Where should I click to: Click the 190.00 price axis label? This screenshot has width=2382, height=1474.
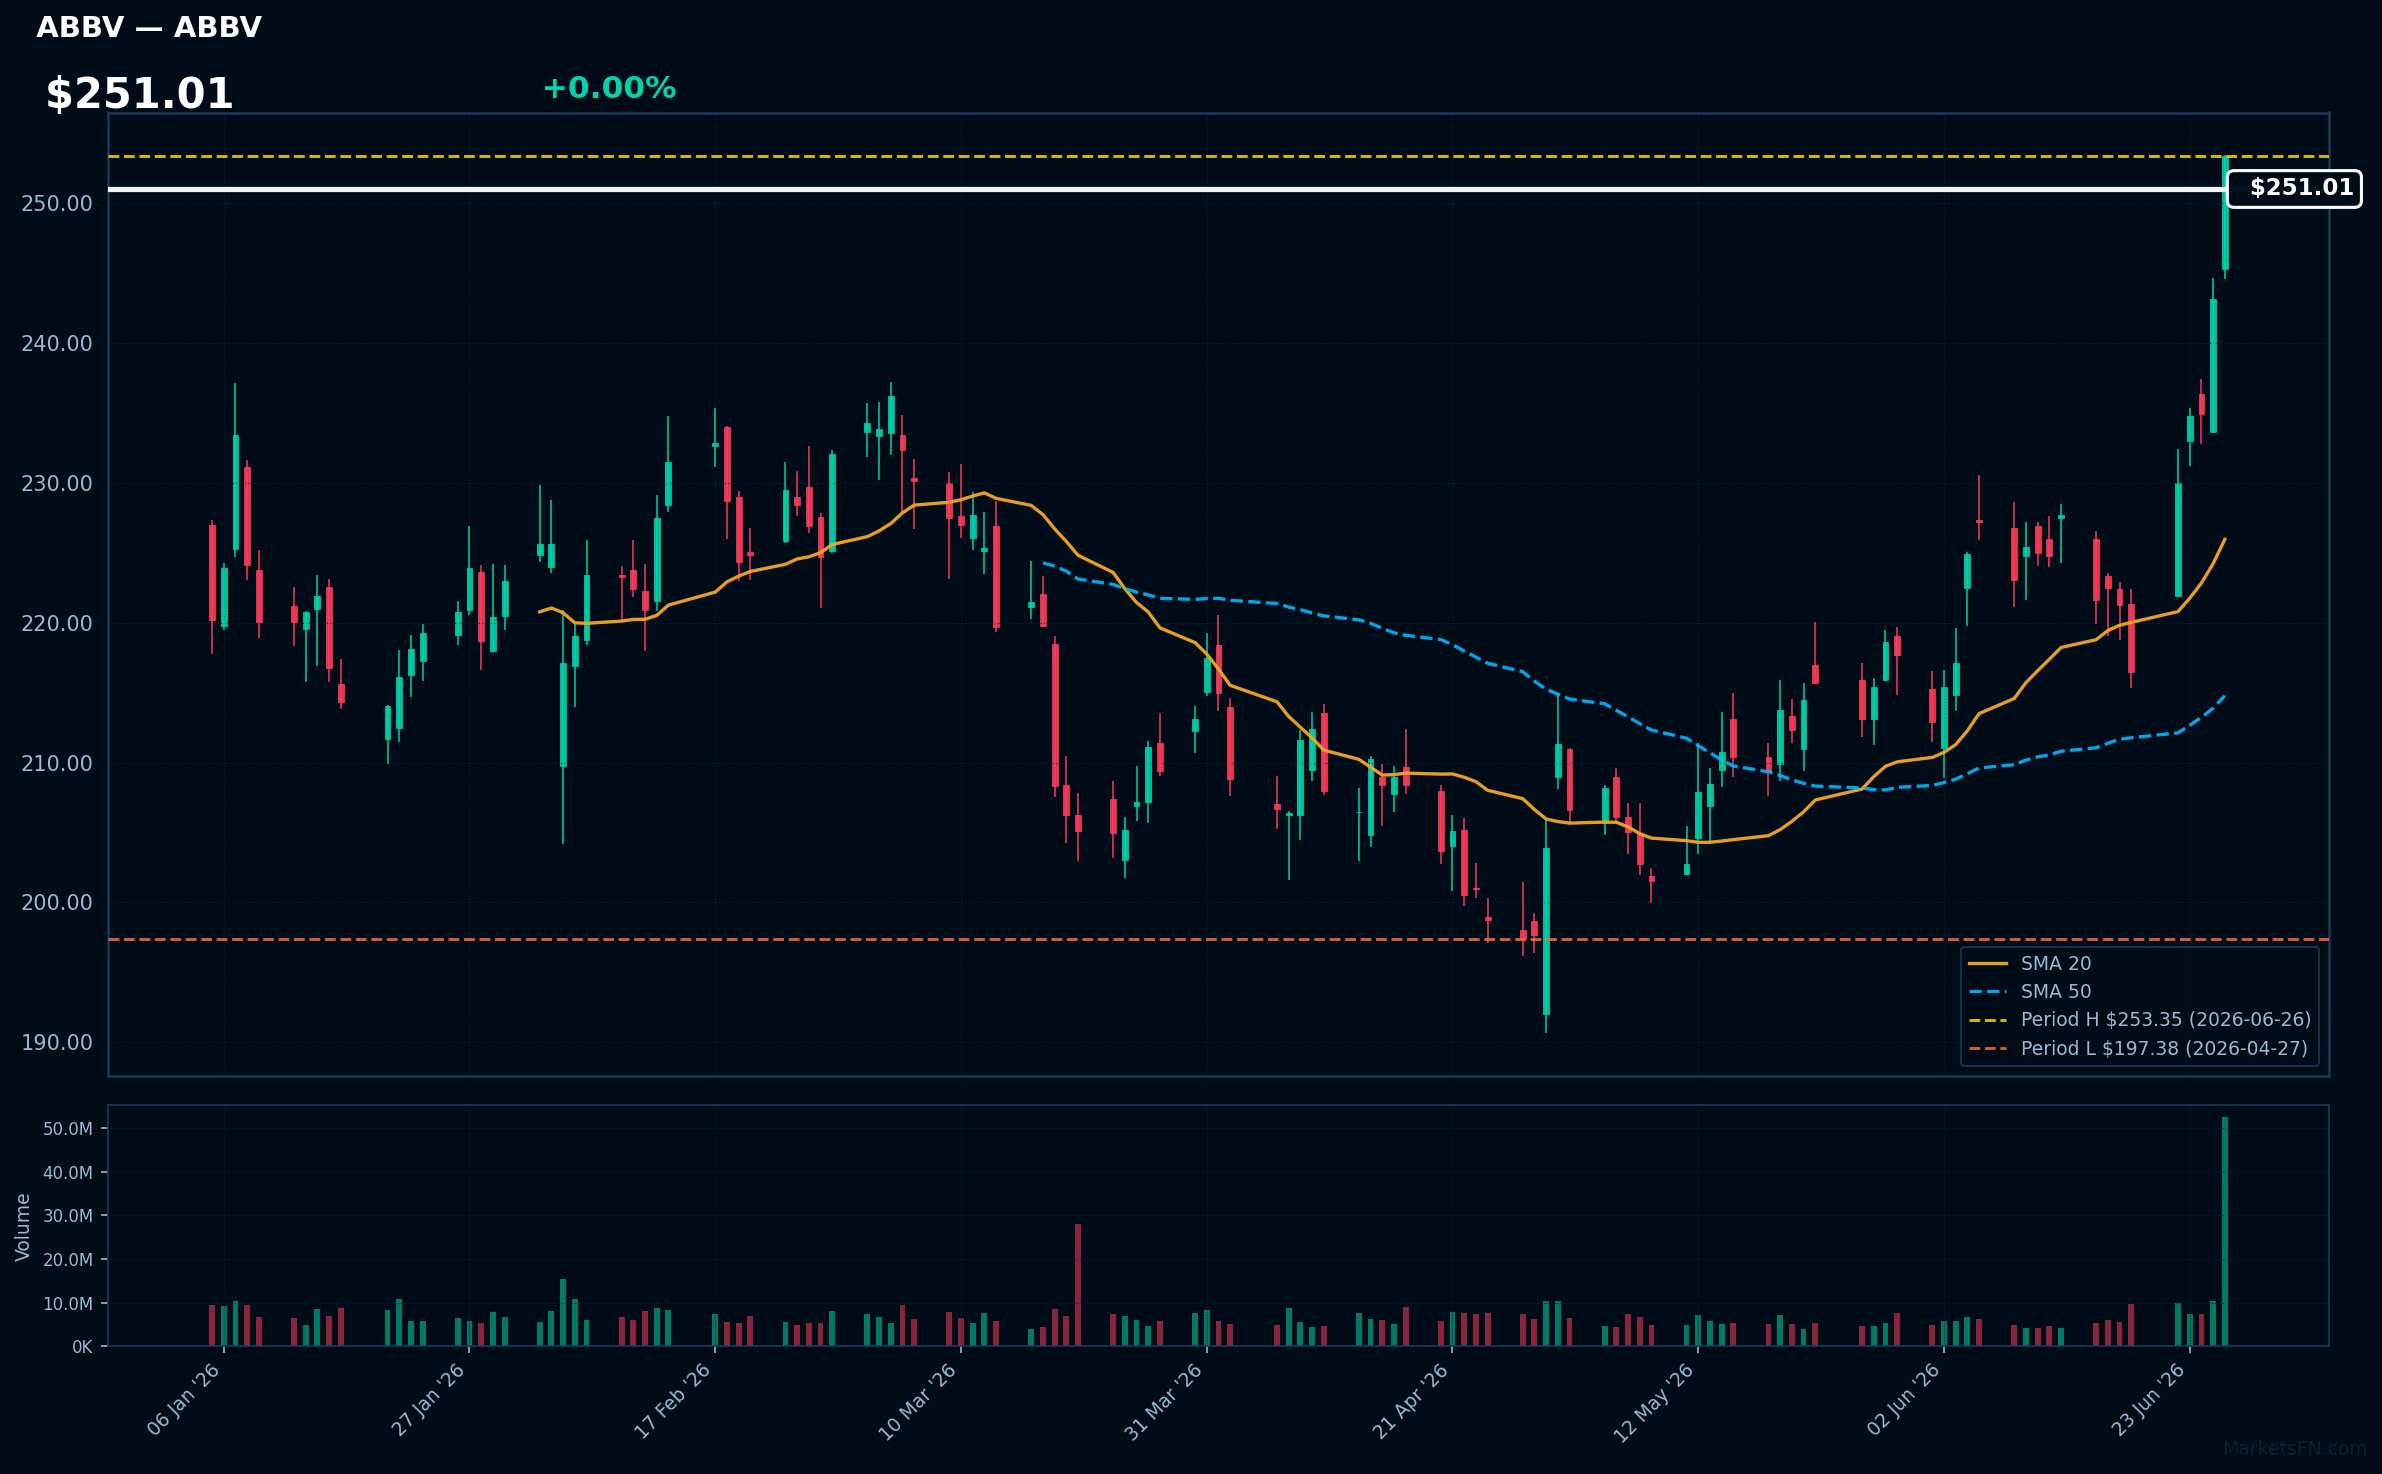[x=56, y=1043]
